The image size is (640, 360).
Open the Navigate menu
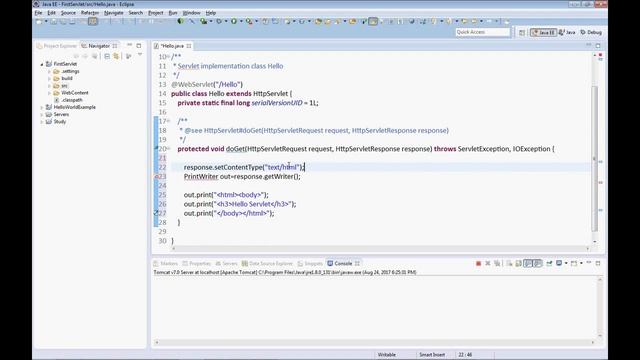(113, 13)
